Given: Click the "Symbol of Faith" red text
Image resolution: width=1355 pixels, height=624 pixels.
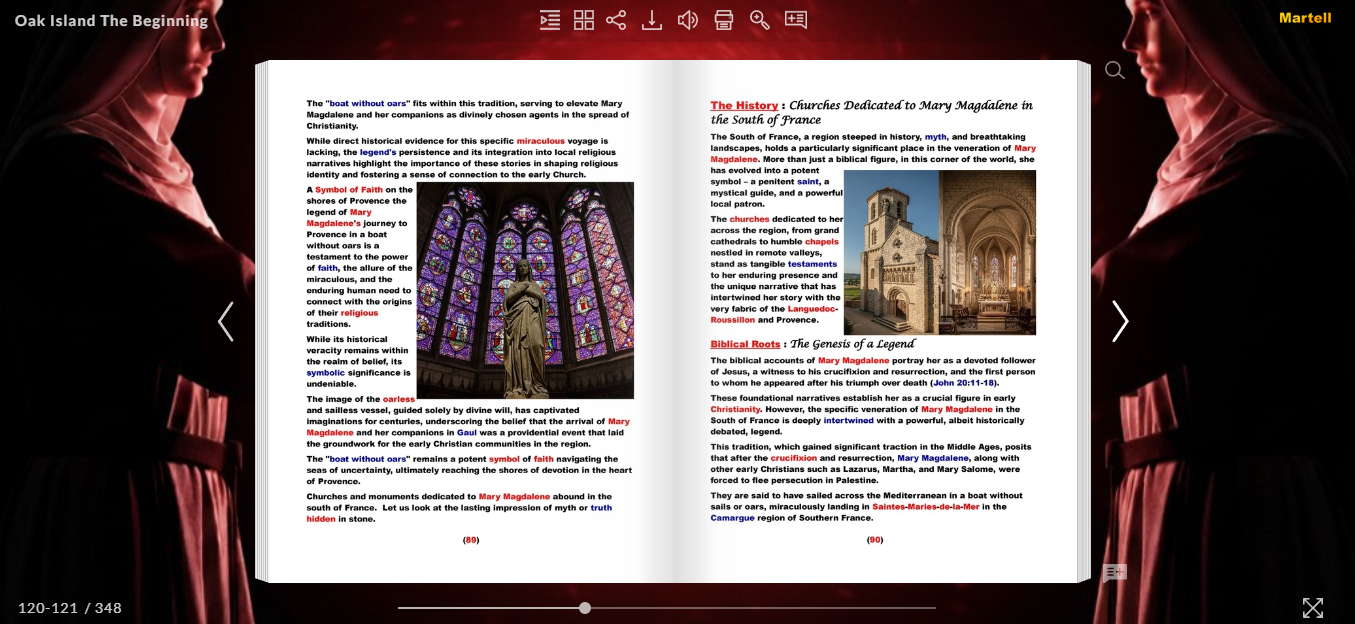Looking at the screenshot, I should [349, 190].
